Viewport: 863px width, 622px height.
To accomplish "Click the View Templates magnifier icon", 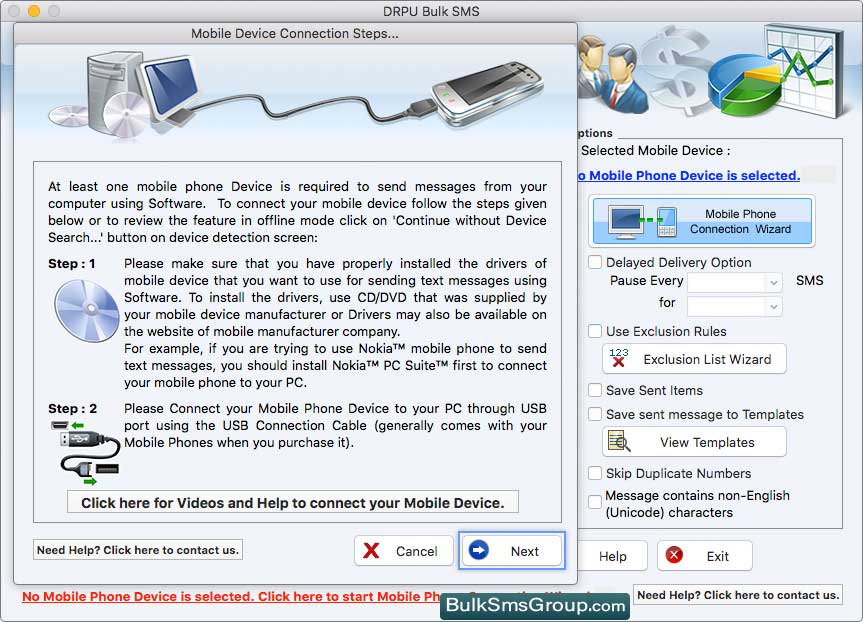I will pyautogui.click(x=619, y=441).
